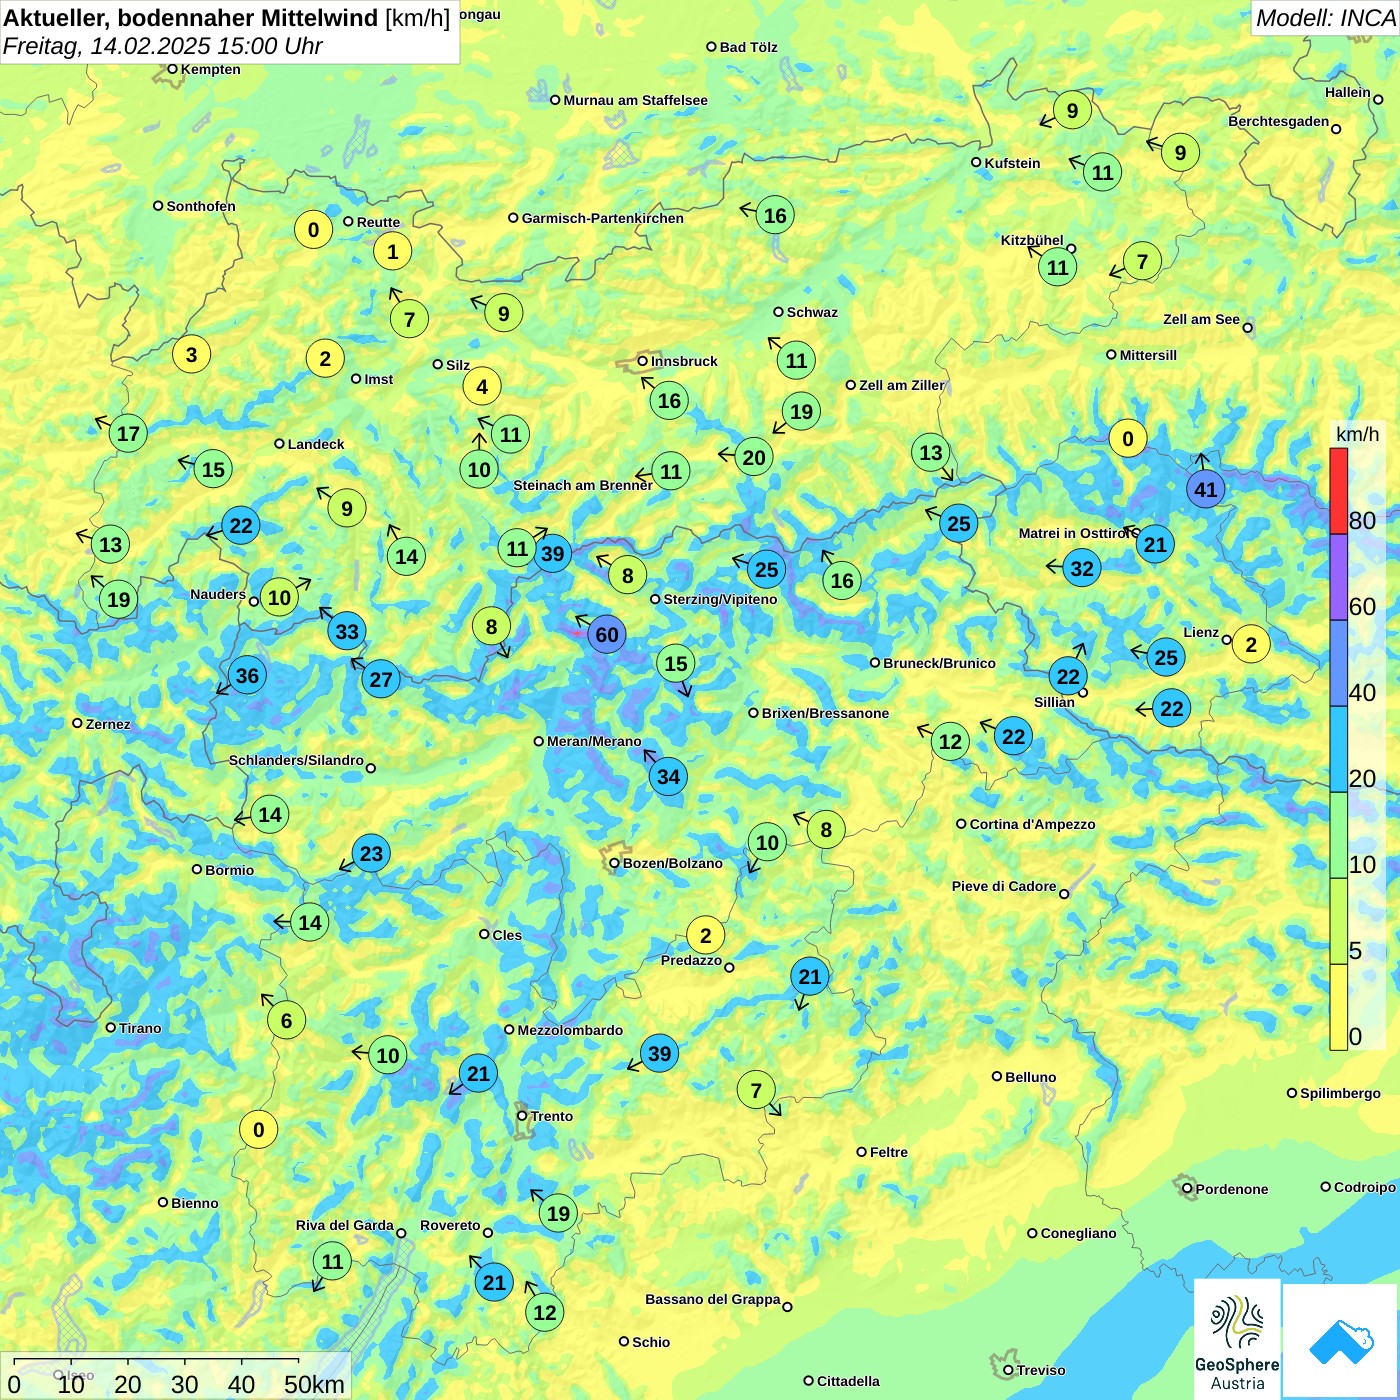Click the yellow 0–5 km/h legend color
Image resolution: width=1400 pixels, height=1400 pixels.
(x=1338, y=1007)
